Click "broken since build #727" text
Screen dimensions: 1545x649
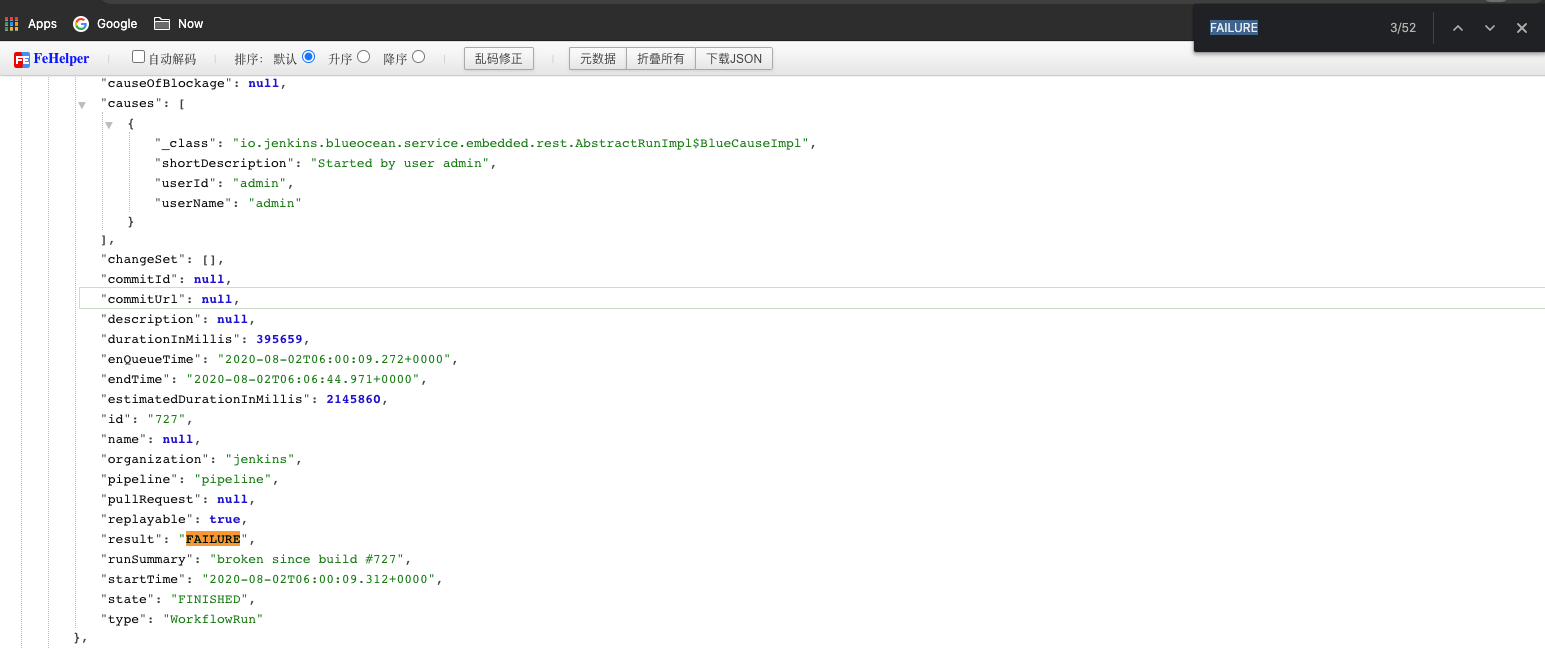[307, 559]
